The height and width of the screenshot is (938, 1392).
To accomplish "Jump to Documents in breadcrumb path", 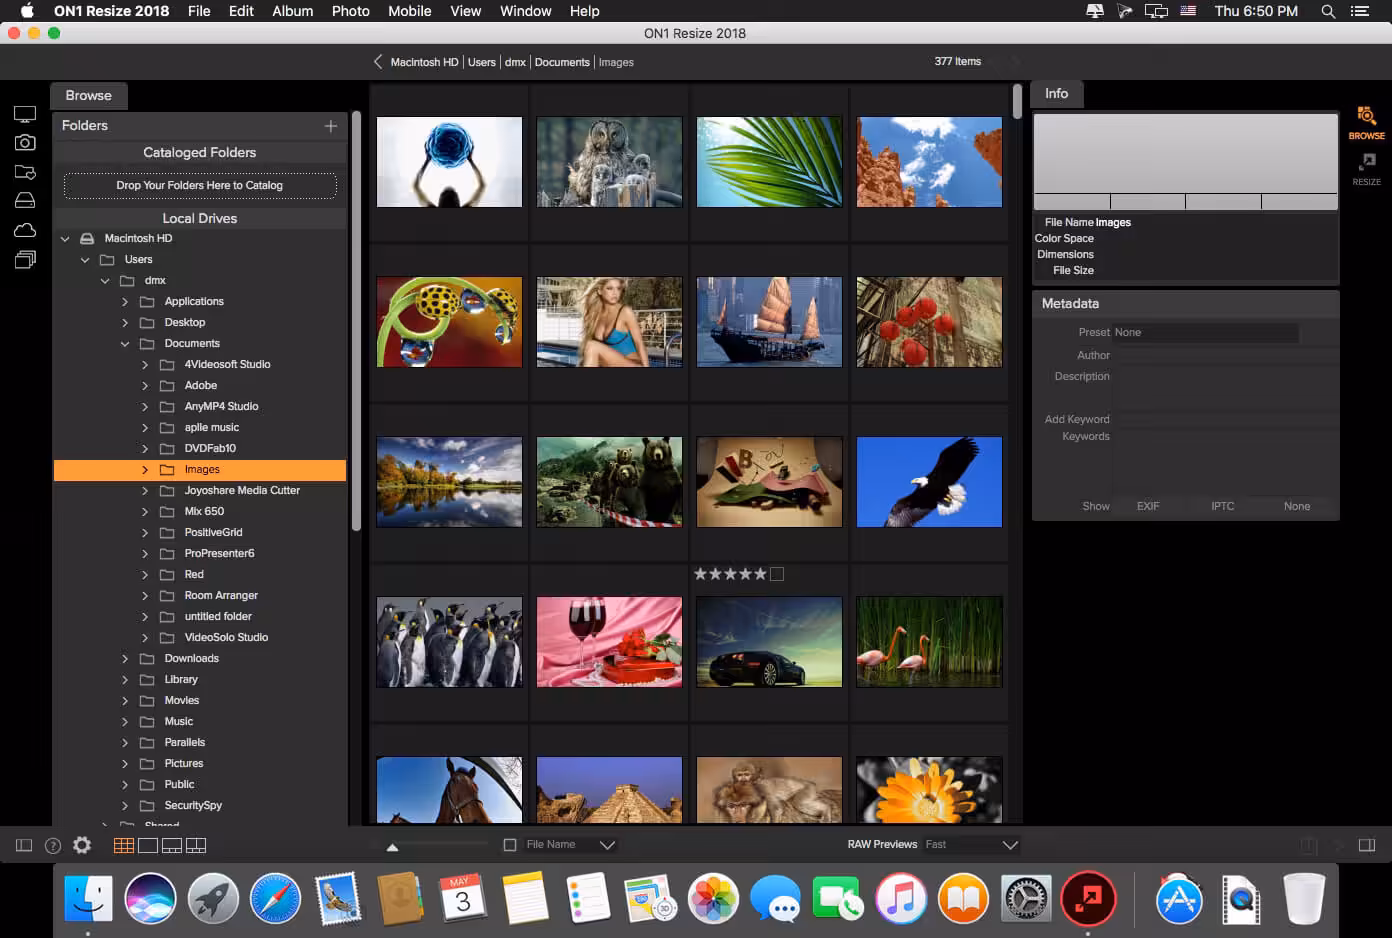I will pos(562,62).
